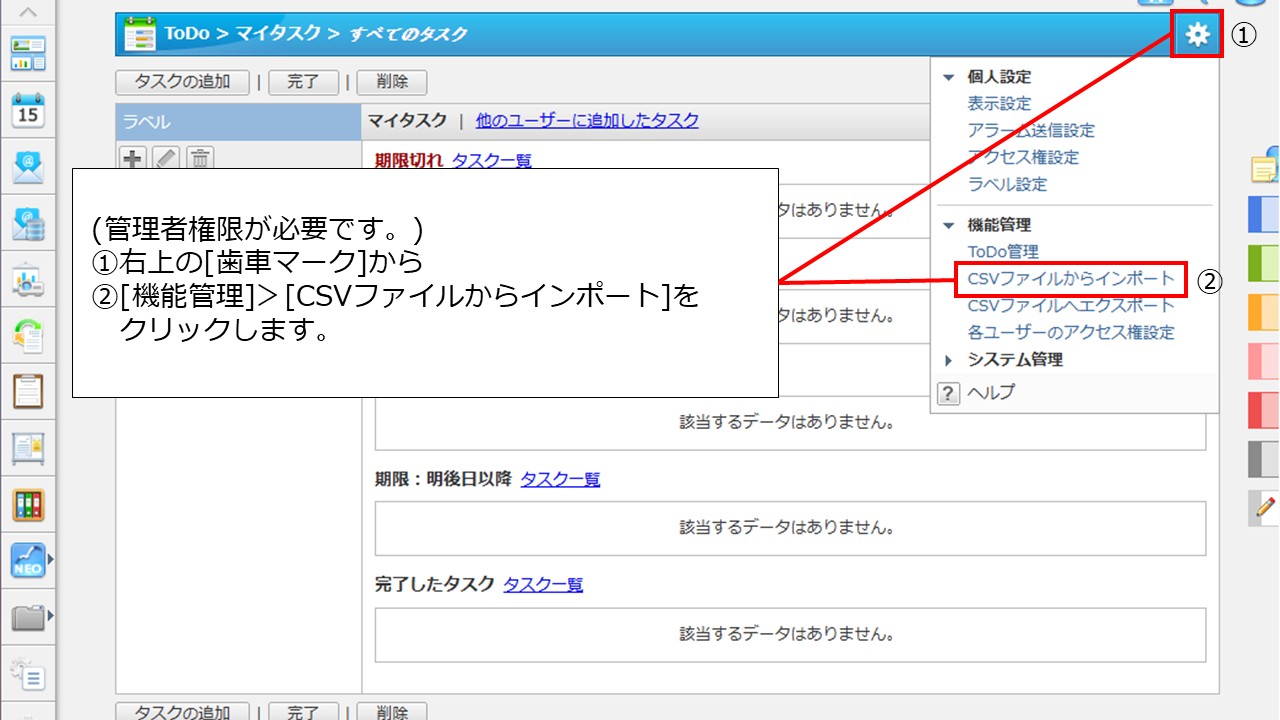The height and width of the screenshot is (720, 1280).
Task: Click the top タスクの追加 button
Action: coord(182,82)
